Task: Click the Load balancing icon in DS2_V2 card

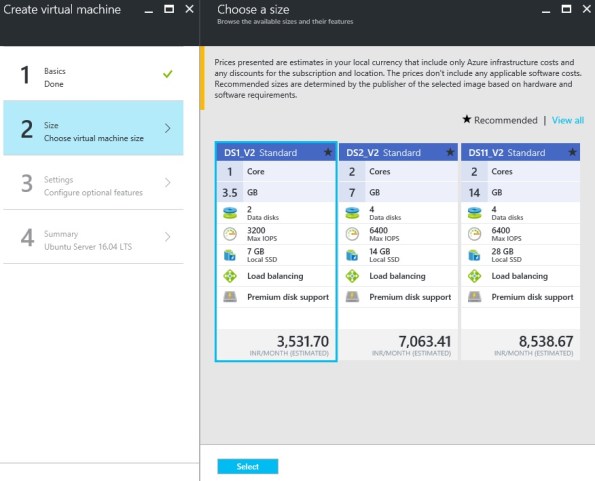Action: pos(352,276)
